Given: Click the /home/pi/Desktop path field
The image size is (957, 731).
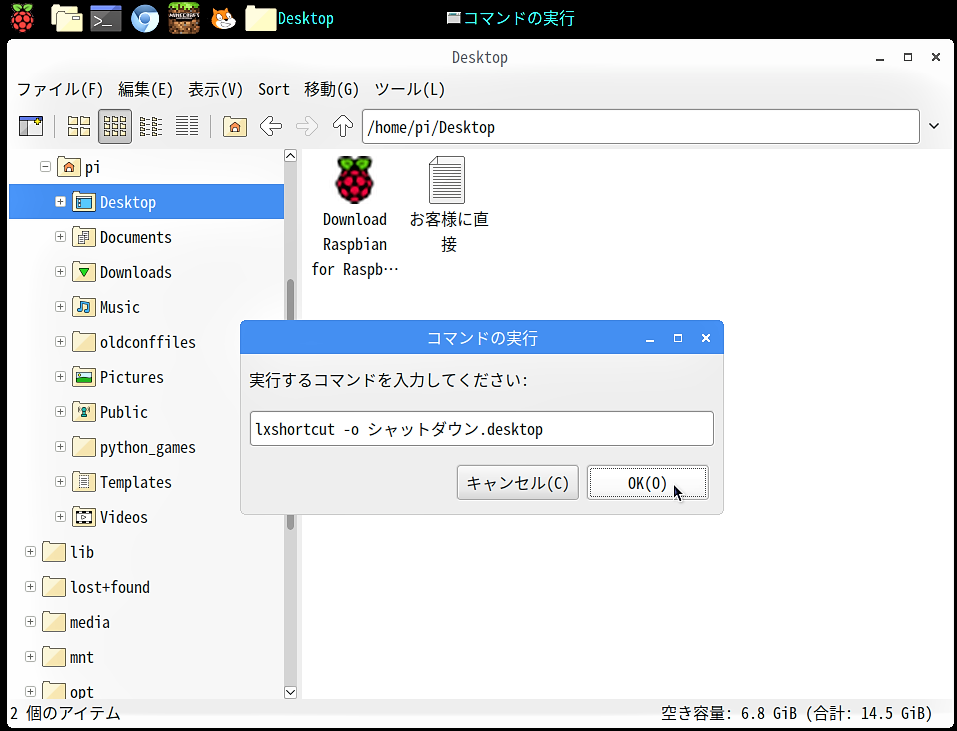Looking at the screenshot, I should tap(641, 126).
